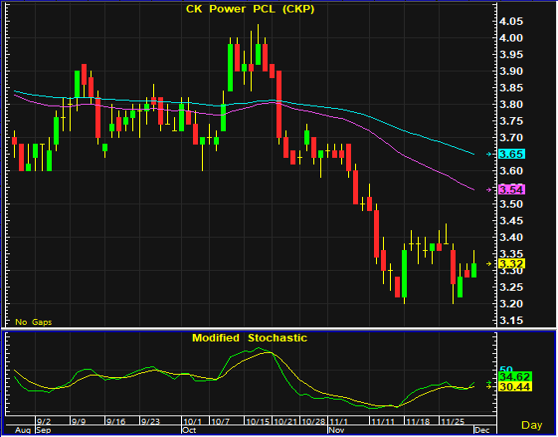Screen dimensions: 558x437
Task: Click the 3.90 price axis label
Action: [511, 72]
